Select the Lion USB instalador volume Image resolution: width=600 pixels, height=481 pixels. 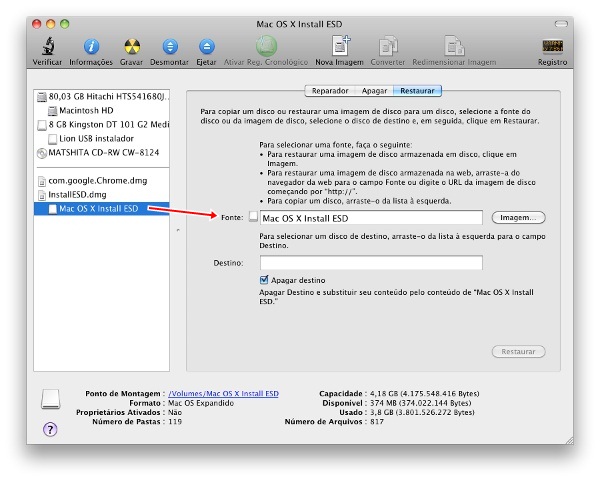pyautogui.click(x=101, y=139)
